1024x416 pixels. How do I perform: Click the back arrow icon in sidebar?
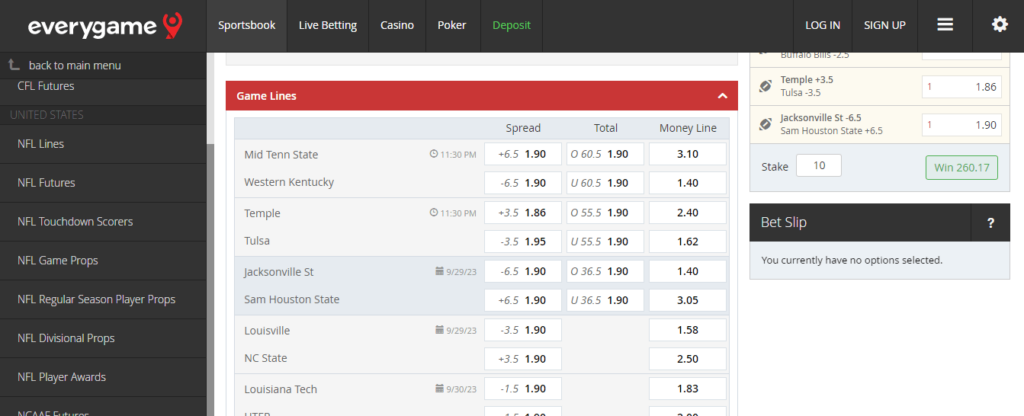point(14,65)
